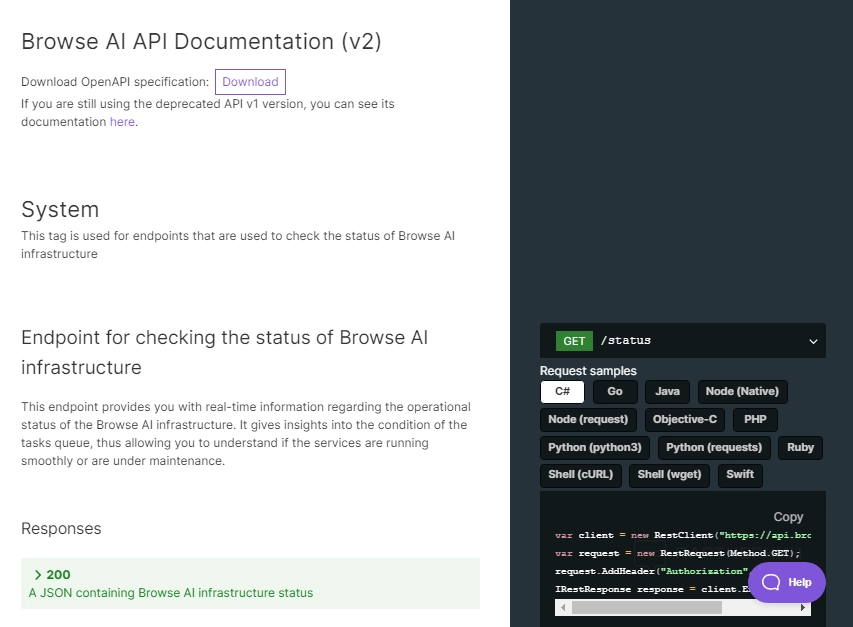Click the green GET method badge

click(x=574, y=341)
